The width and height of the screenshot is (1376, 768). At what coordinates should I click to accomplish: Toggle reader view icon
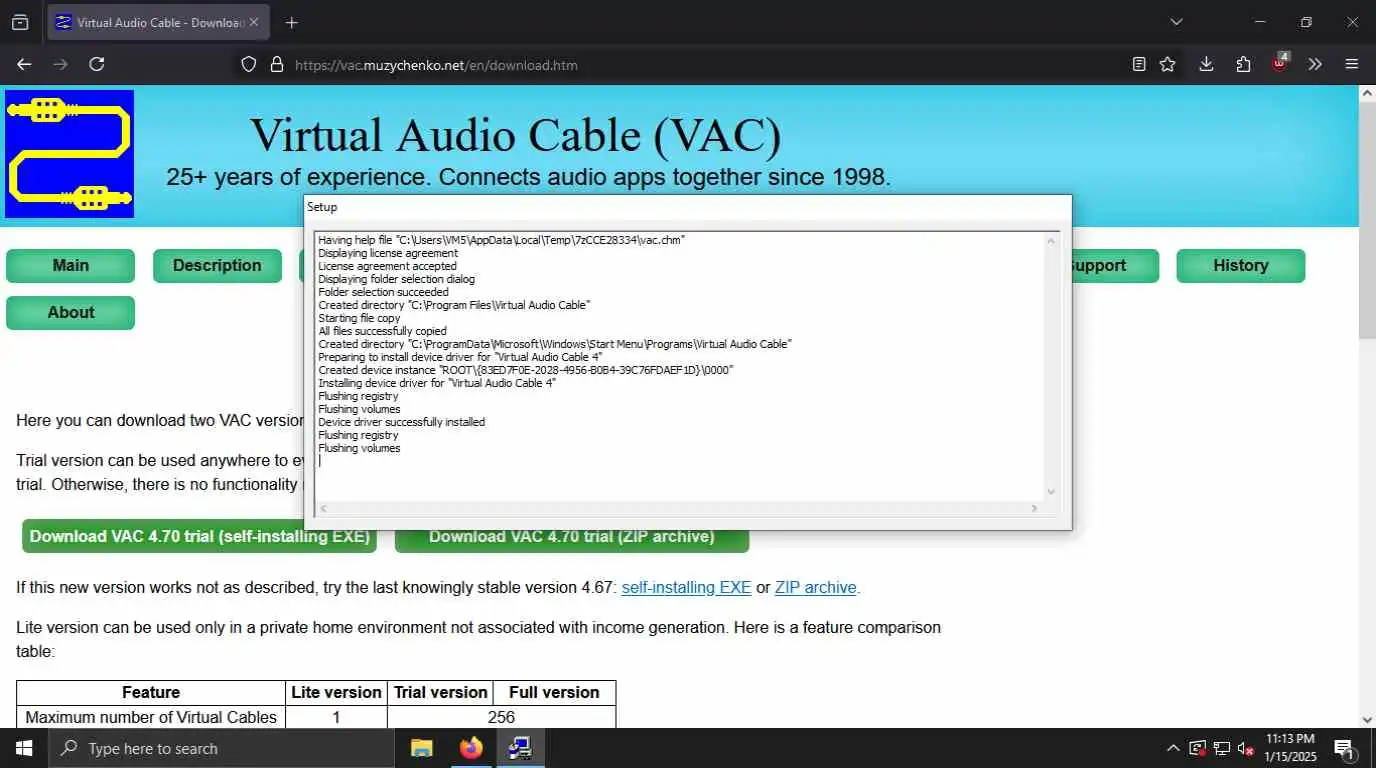1138,64
